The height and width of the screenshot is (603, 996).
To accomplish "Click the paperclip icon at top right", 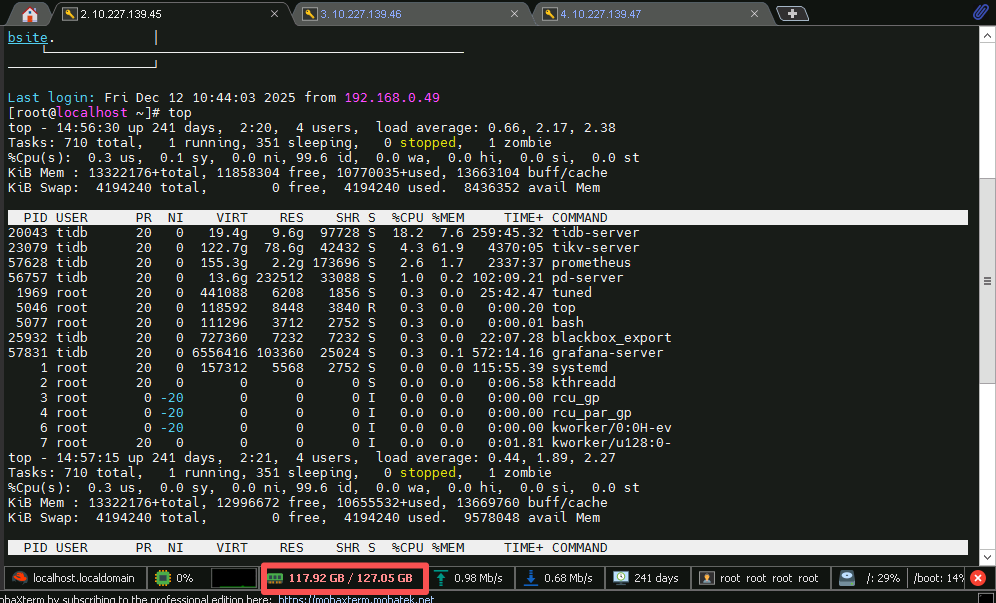I will coord(980,13).
